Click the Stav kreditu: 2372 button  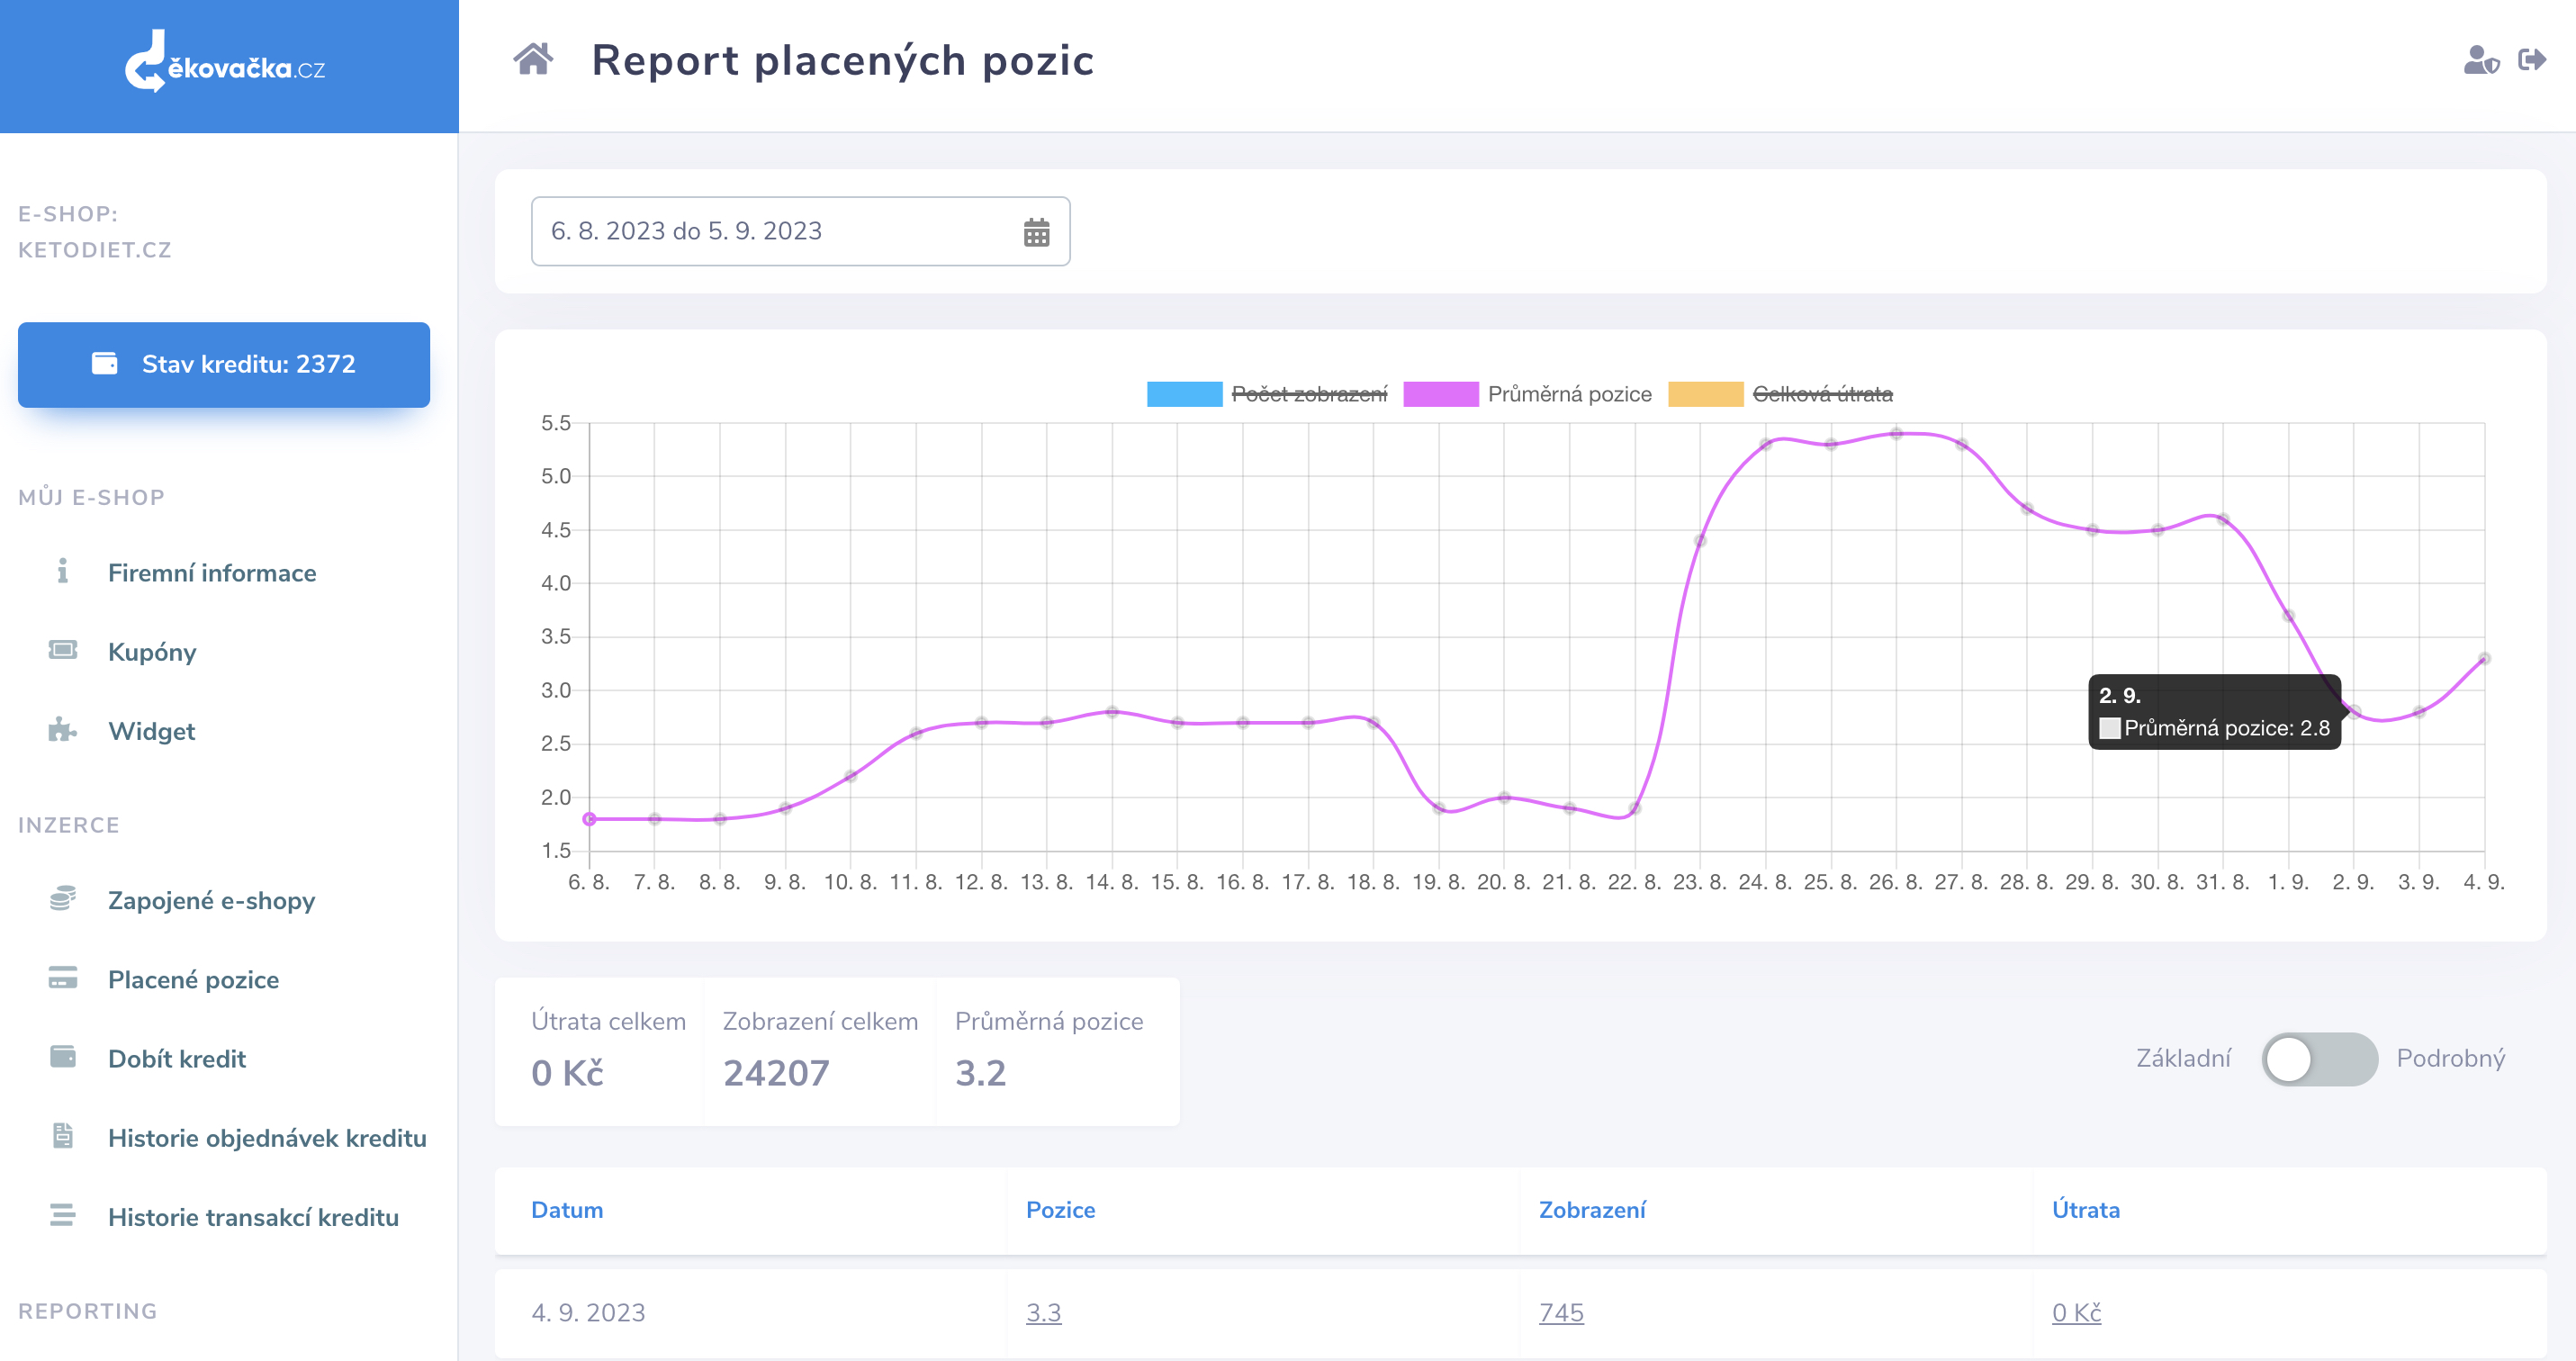coord(224,364)
